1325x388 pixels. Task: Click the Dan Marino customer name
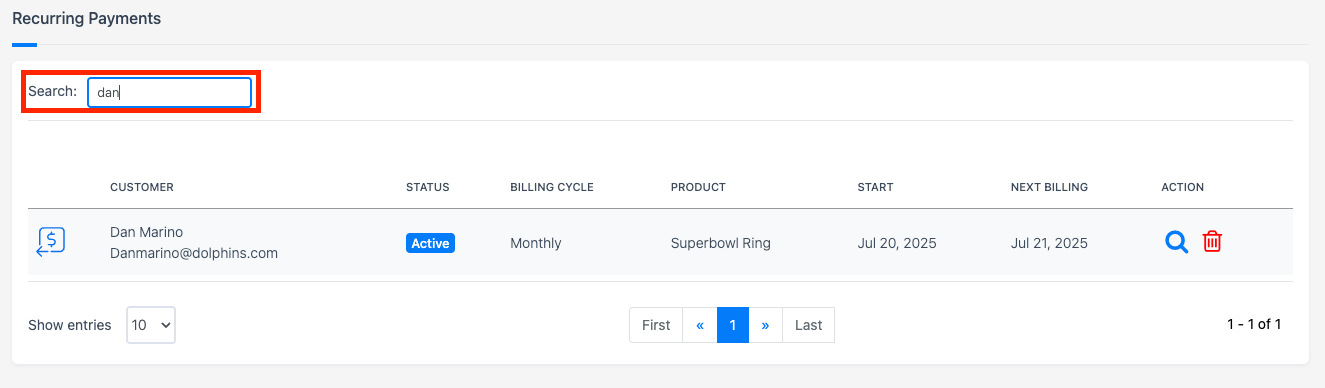pyautogui.click(x=146, y=232)
